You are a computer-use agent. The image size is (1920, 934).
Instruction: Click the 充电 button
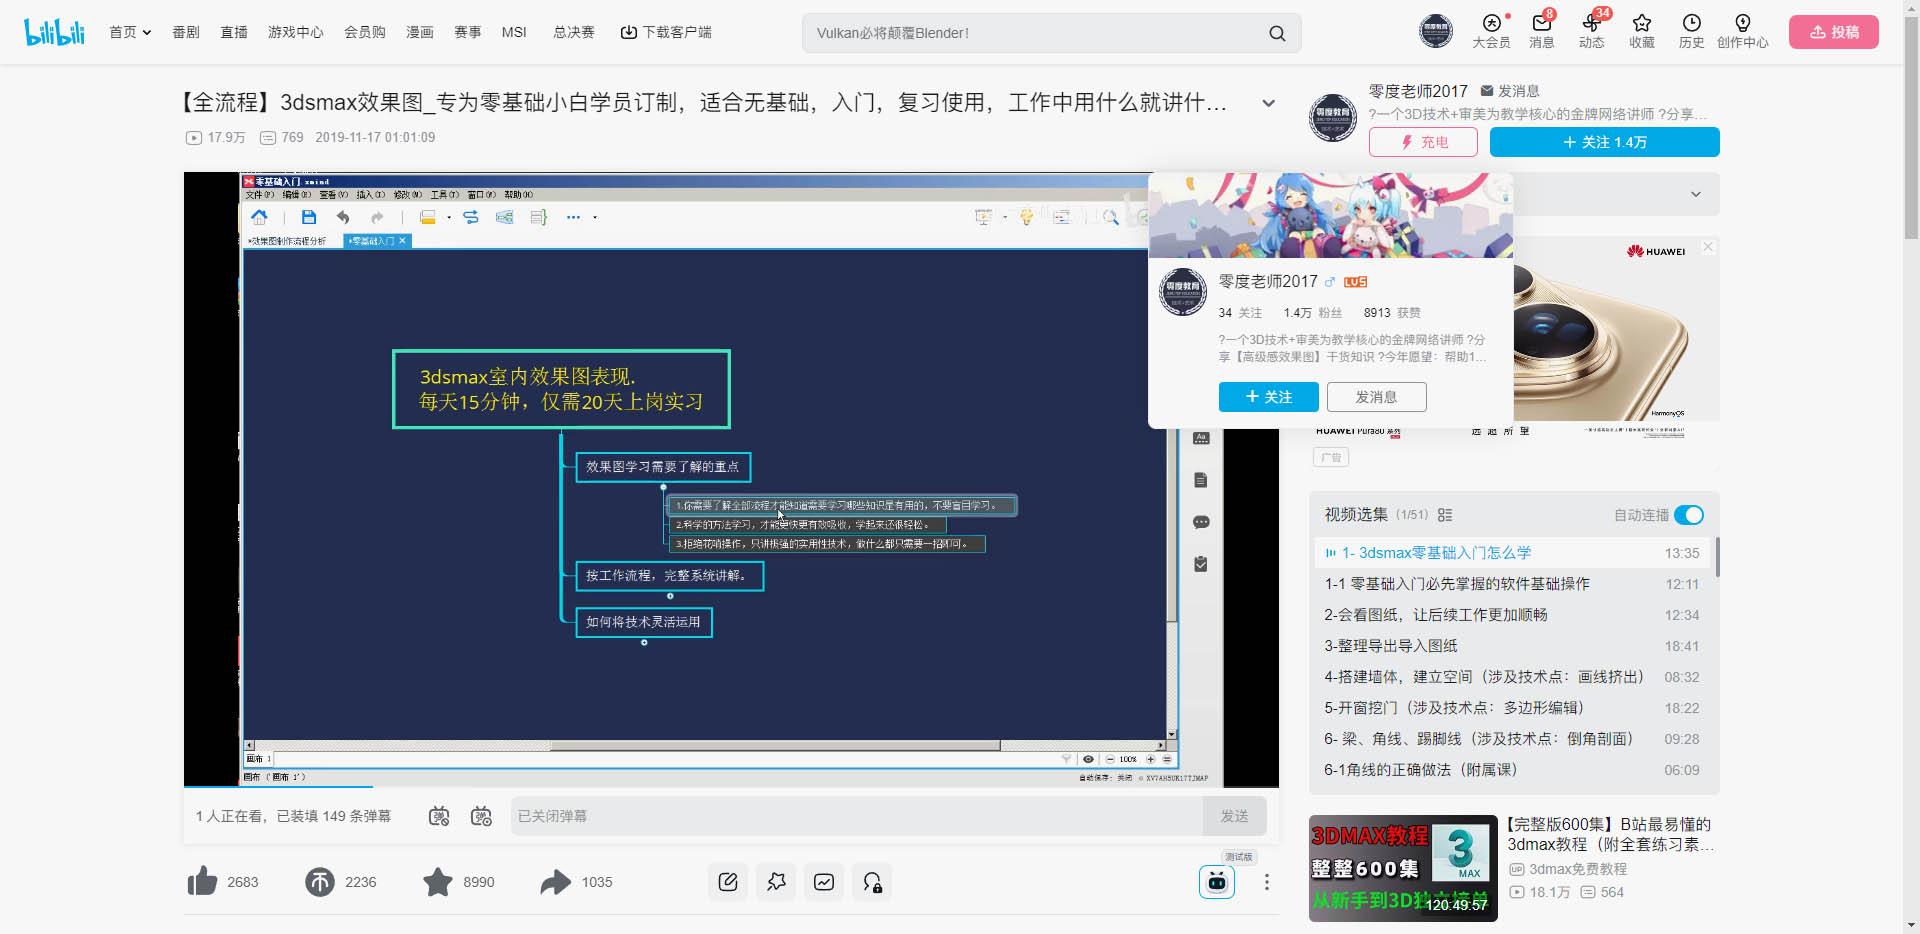pyautogui.click(x=1423, y=142)
